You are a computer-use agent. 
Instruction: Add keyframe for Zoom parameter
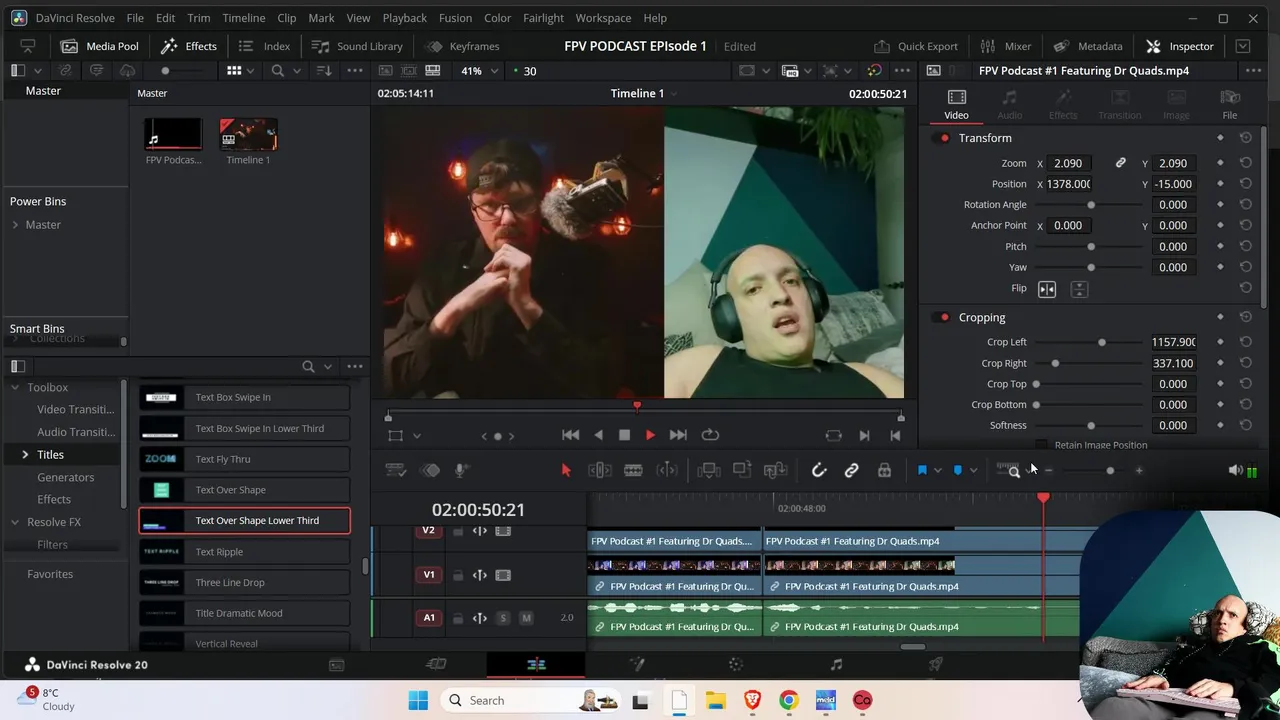(1220, 163)
